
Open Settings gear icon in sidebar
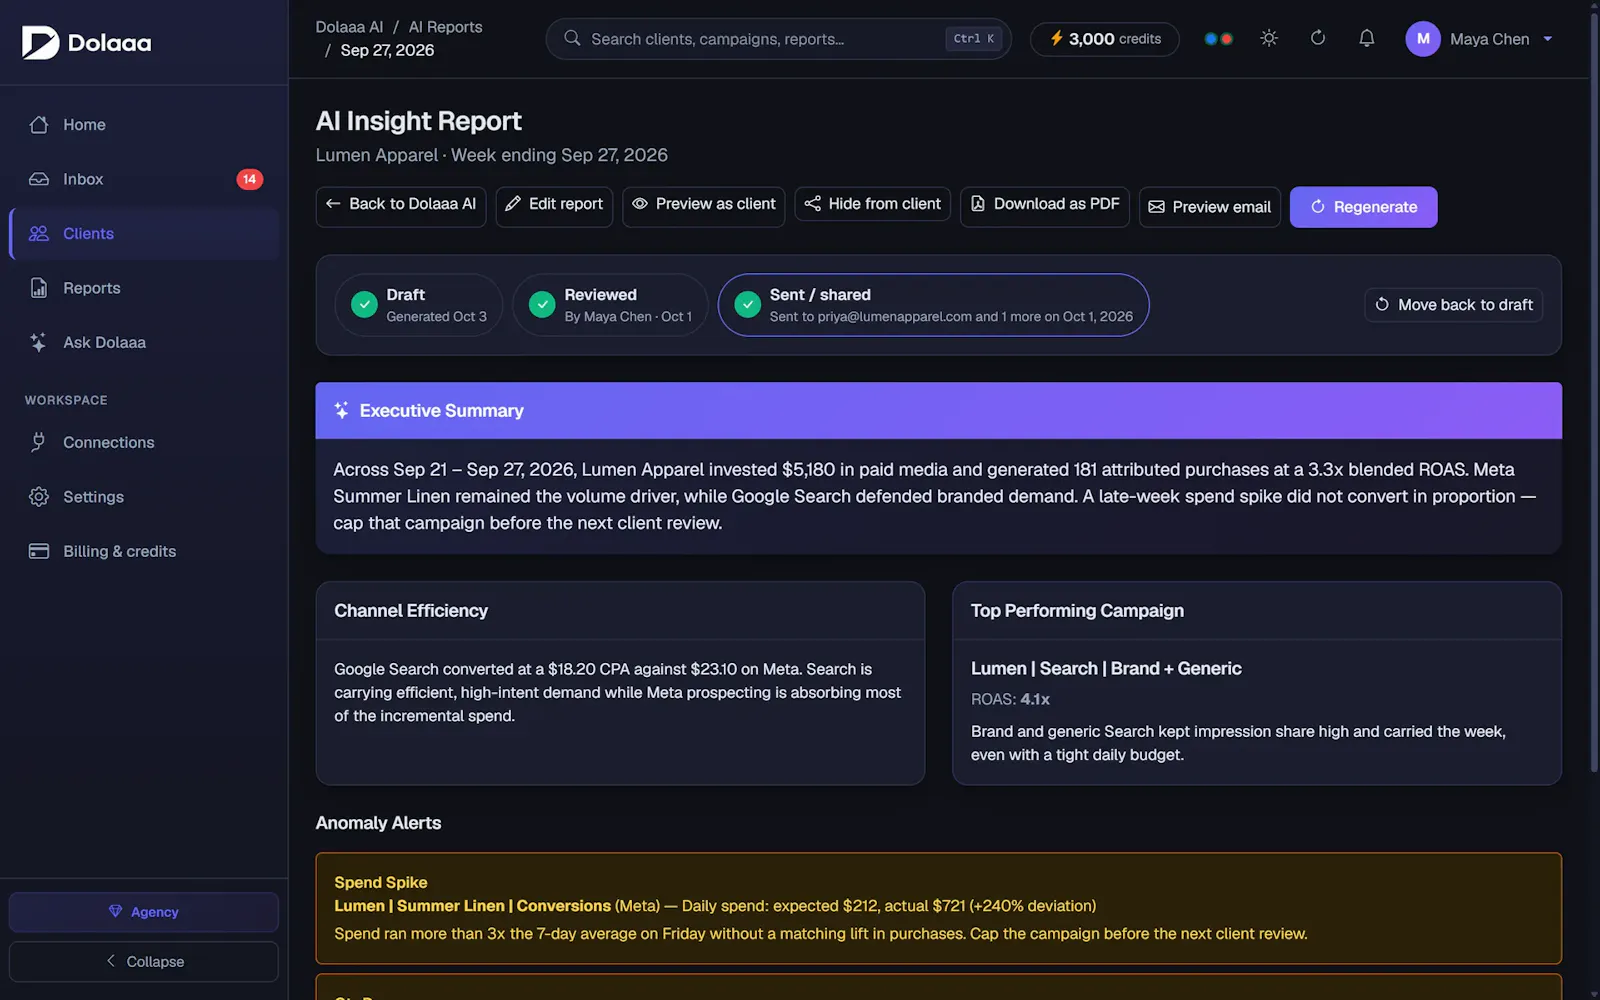pos(39,497)
